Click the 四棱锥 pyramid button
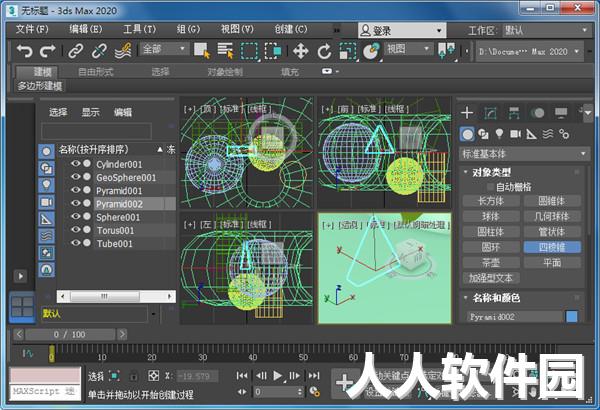600x410 pixels. click(552, 247)
